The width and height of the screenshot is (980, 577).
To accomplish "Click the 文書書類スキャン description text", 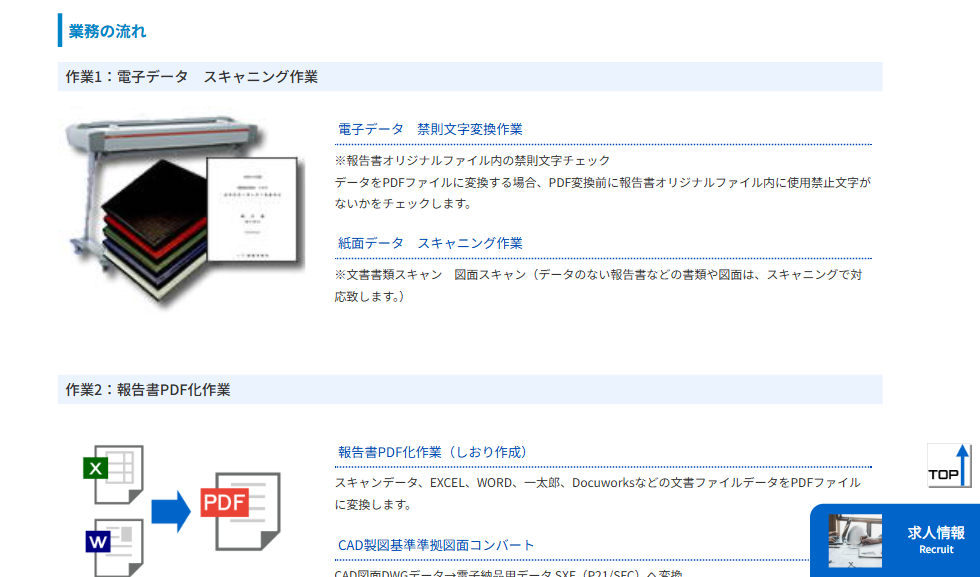I will 599,285.
